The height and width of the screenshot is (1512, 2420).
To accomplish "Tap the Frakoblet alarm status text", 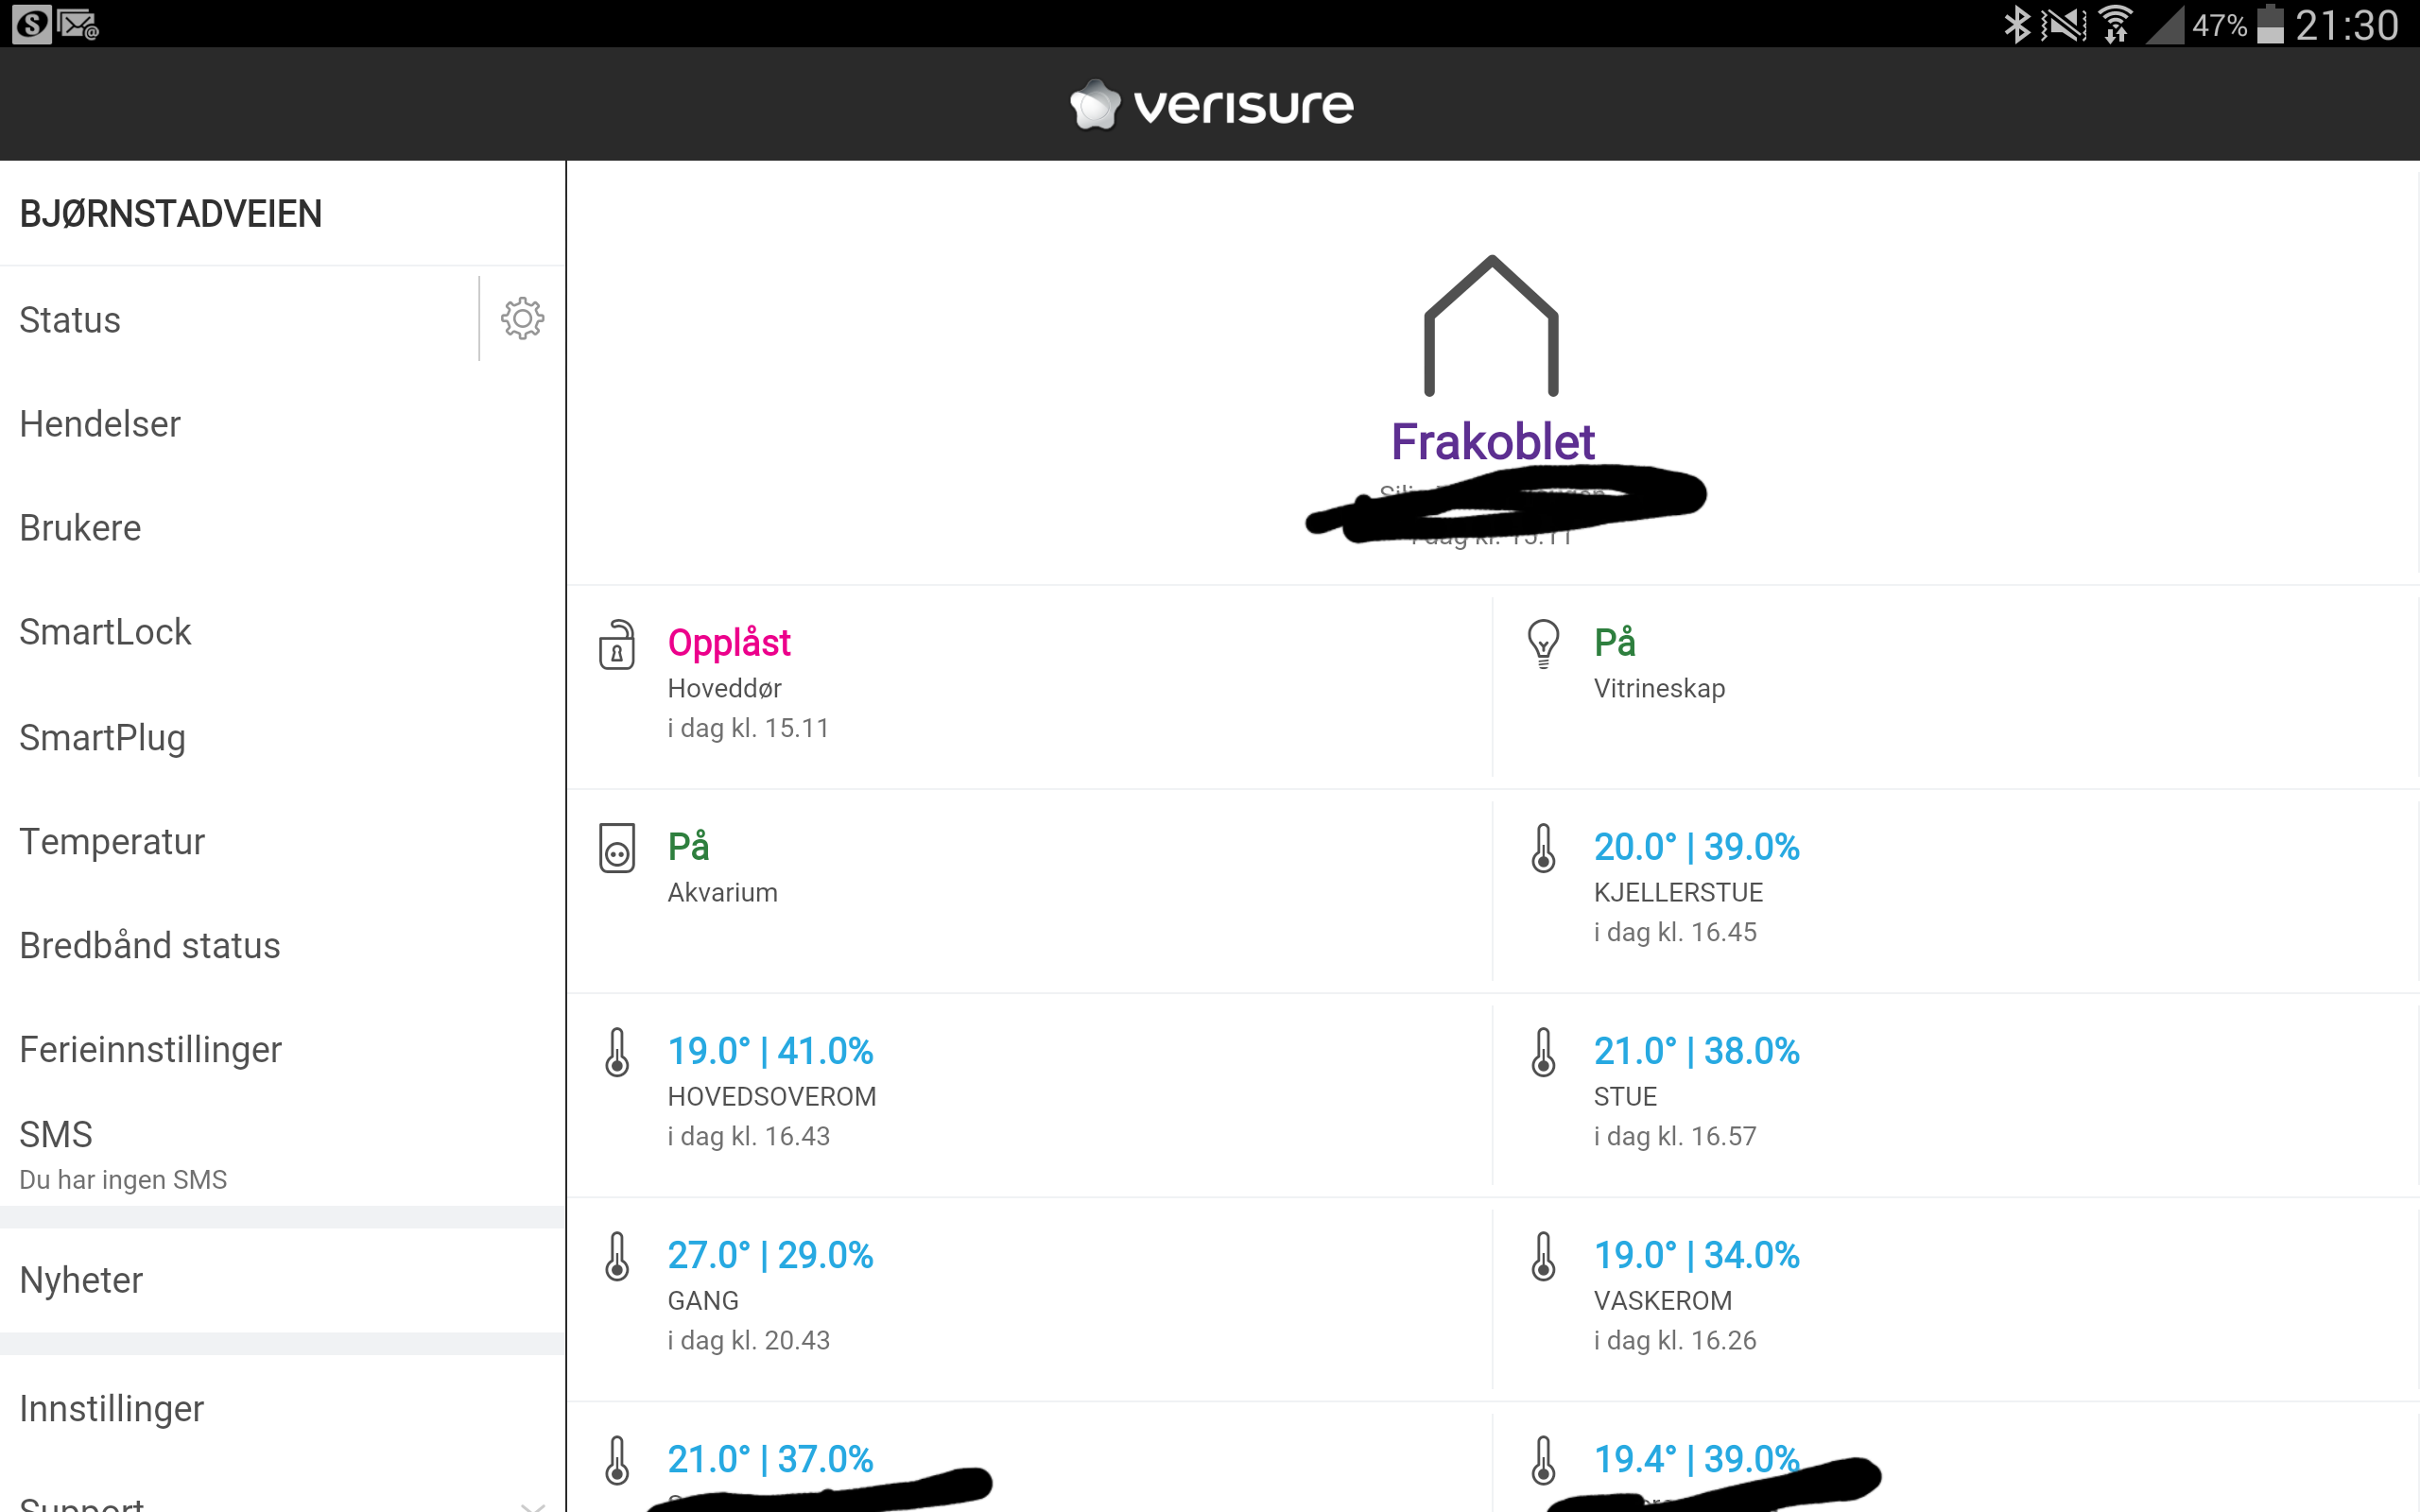I will [x=1492, y=442].
